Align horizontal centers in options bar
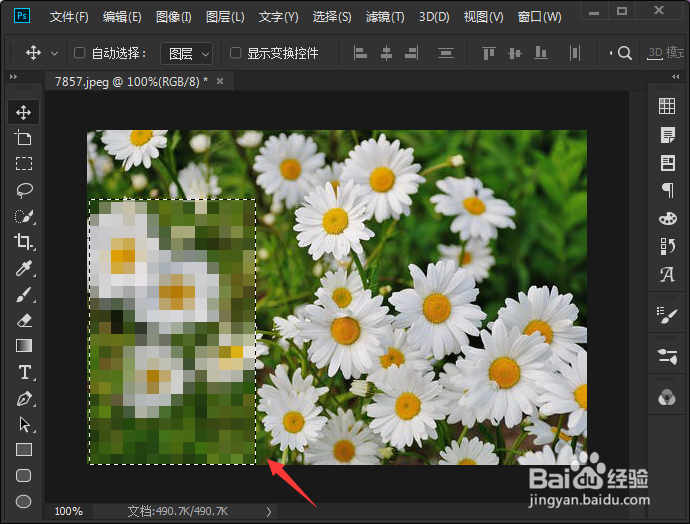Image resolution: width=690 pixels, height=524 pixels. [386, 53]
